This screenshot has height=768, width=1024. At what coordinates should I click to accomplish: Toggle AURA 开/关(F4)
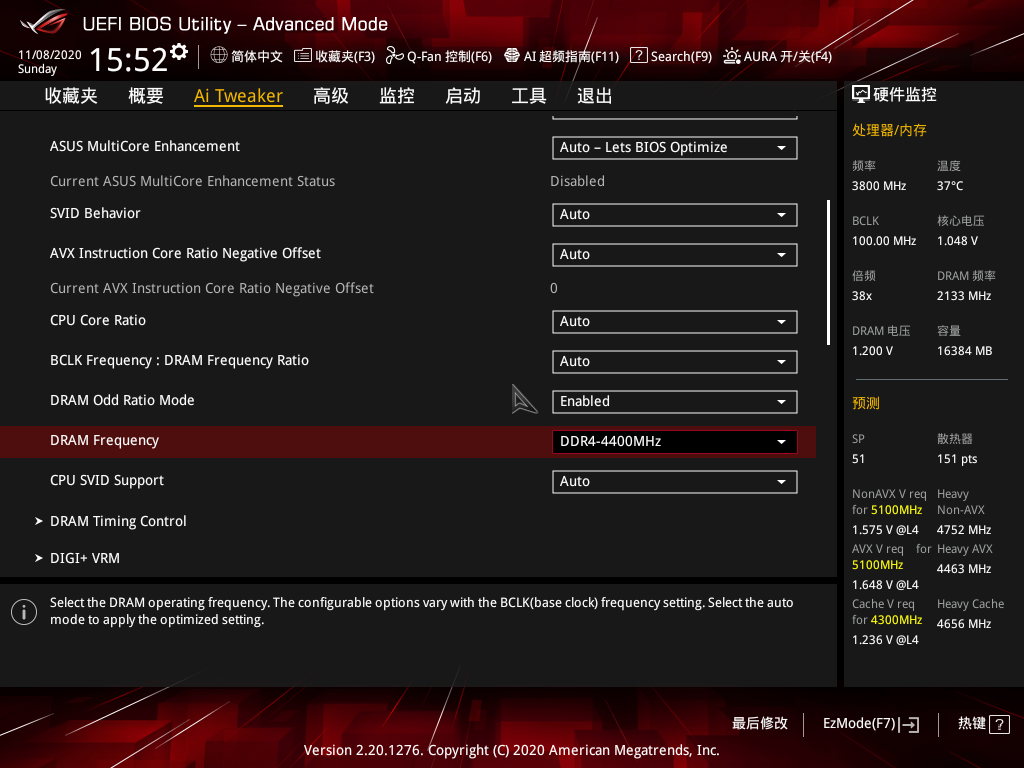point(788,56)
